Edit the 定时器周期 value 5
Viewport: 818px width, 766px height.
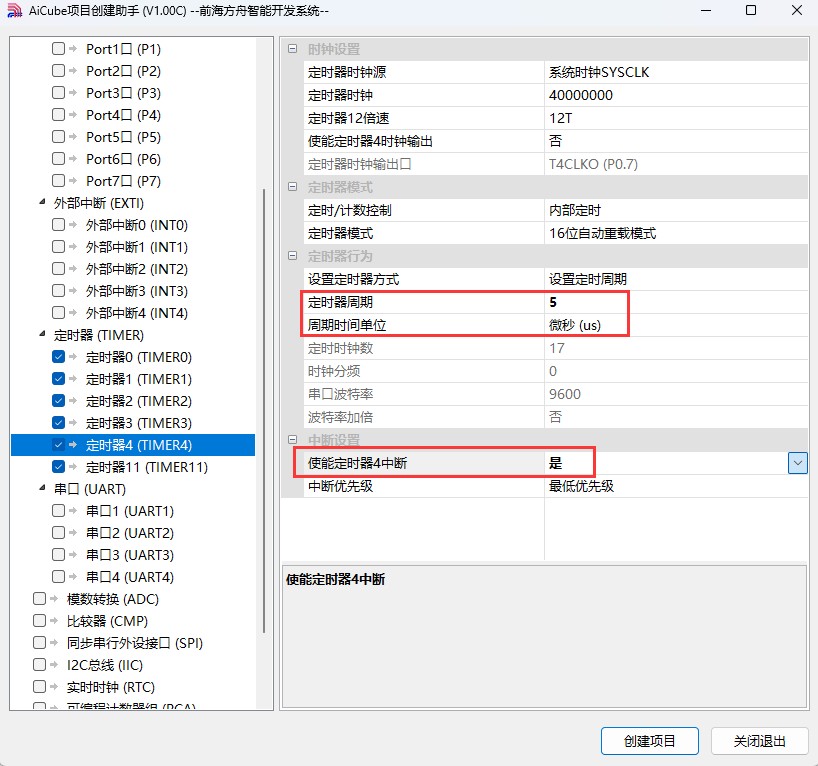coord(676,302)
